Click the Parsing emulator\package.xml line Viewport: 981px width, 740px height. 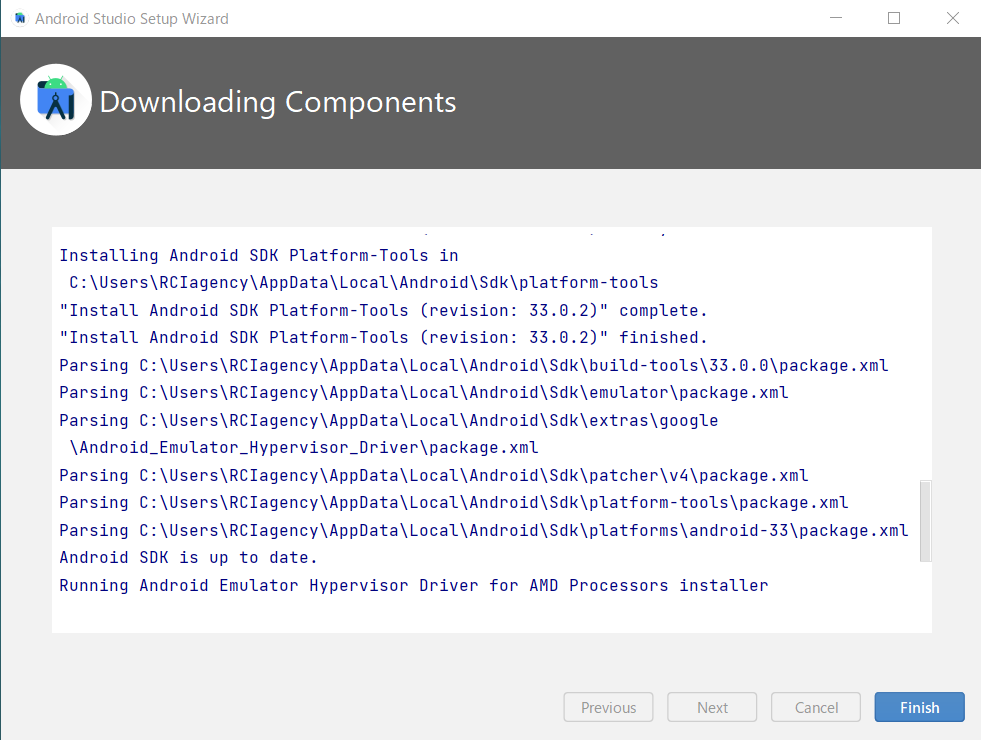tap(424, 393)
